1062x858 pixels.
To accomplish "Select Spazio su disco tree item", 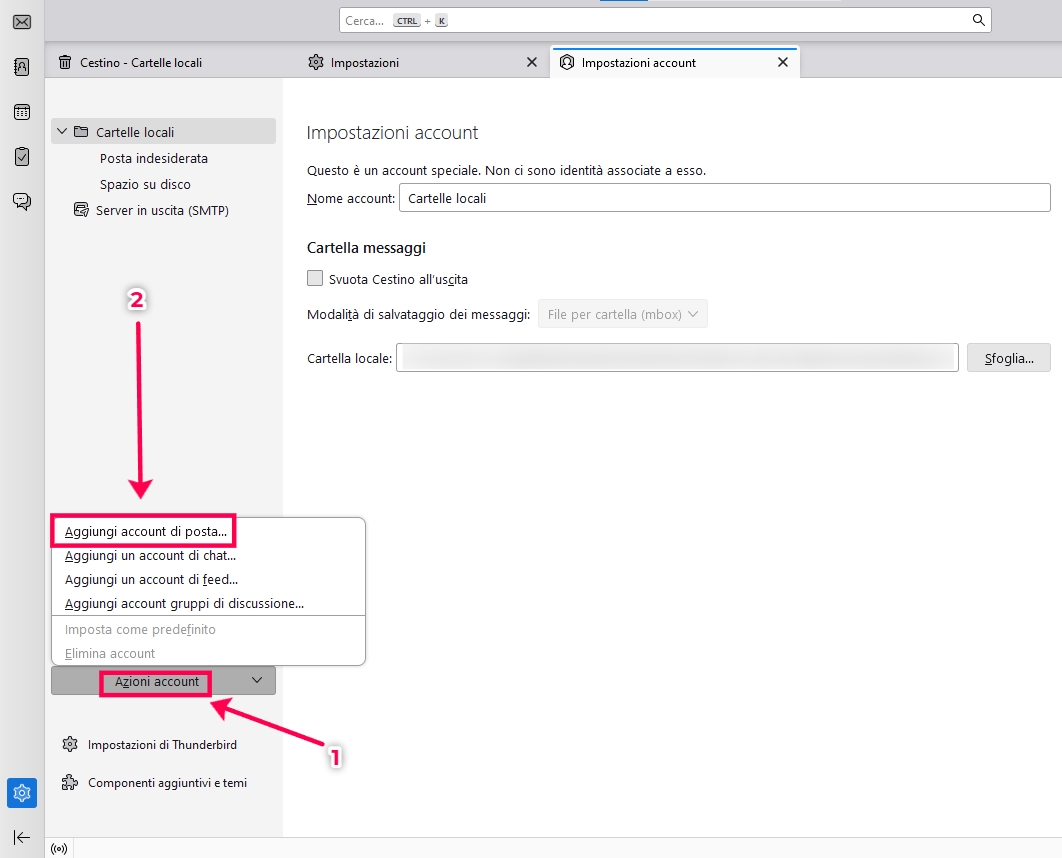I will click(145, 184).
